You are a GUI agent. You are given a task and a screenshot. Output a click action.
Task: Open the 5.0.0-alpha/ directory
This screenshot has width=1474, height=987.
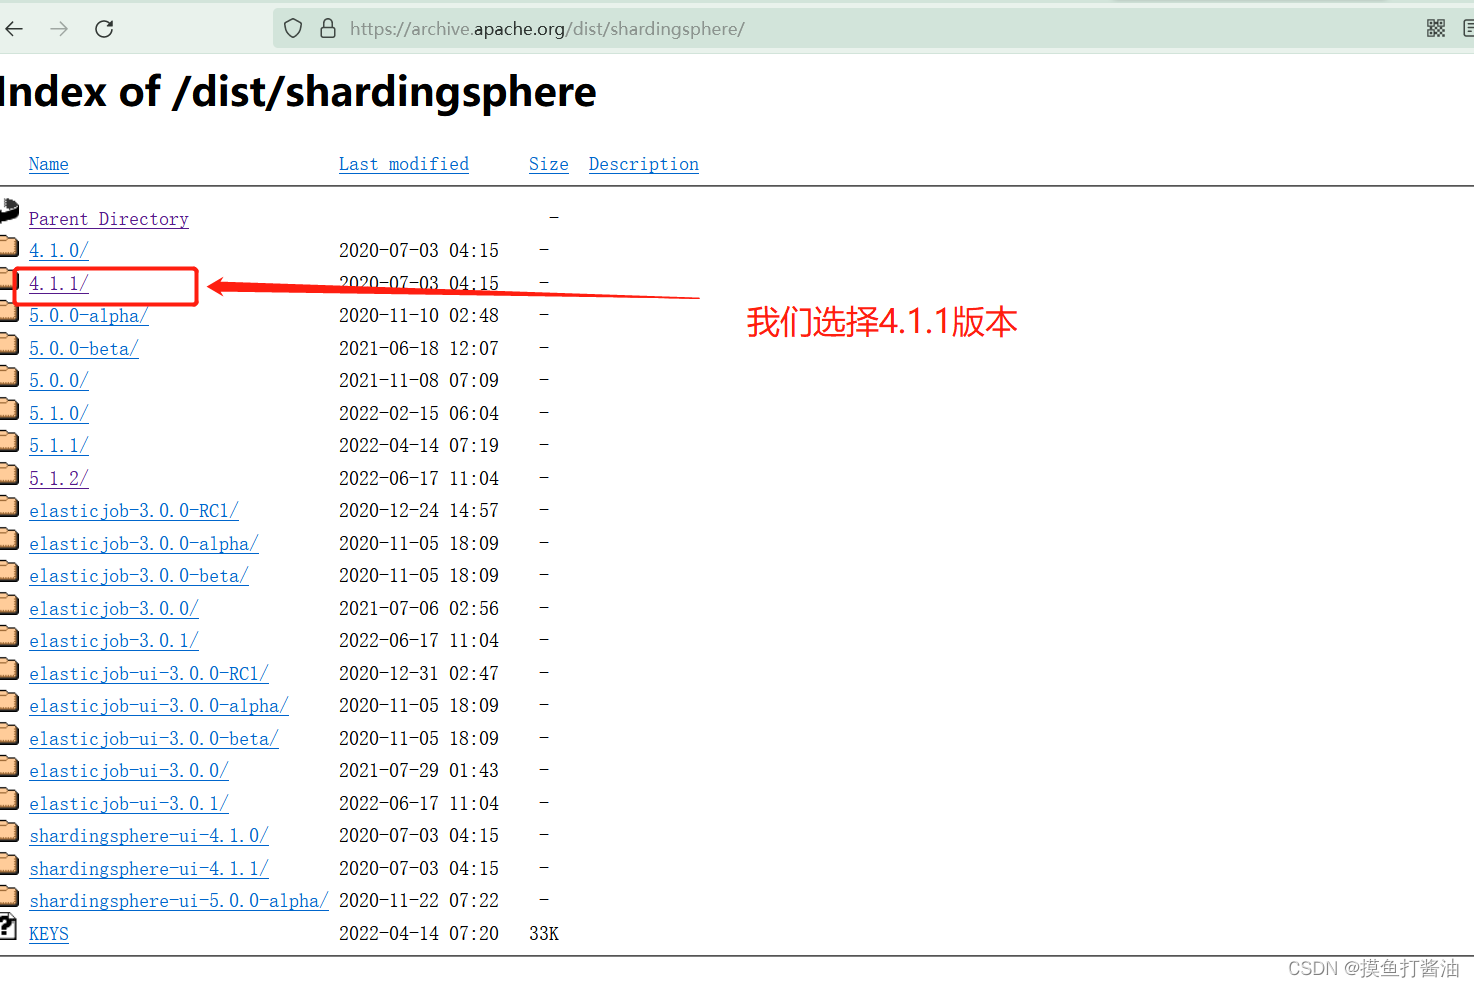coord(89,316)
